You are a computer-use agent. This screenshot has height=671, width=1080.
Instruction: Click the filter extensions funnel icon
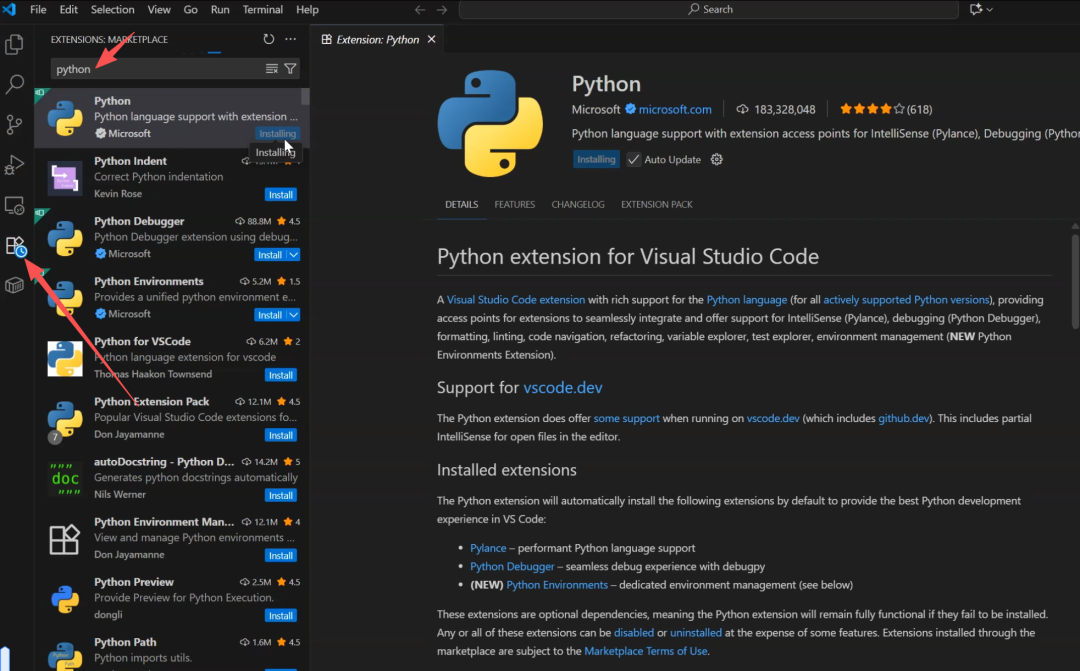290,69
